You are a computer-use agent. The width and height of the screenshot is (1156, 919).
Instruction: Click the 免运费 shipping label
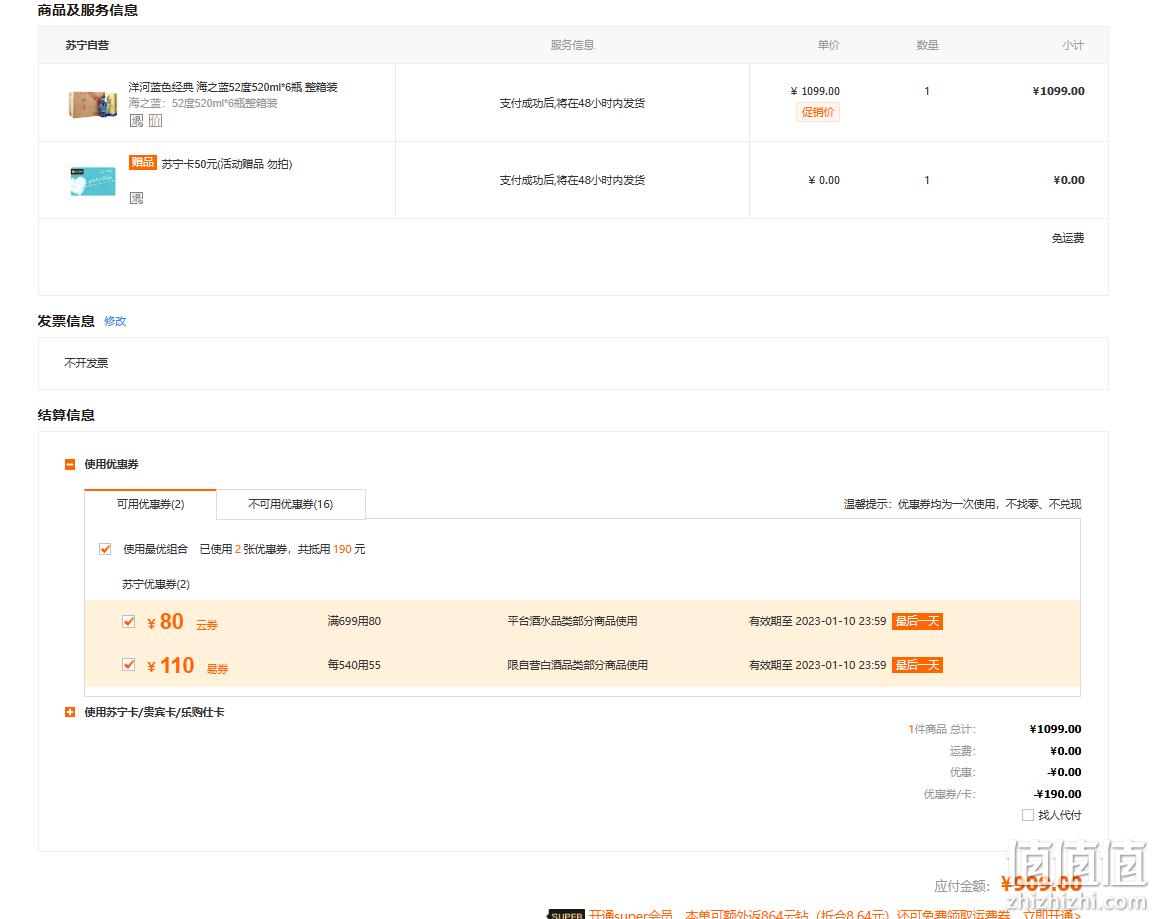tap(1068, 238)
